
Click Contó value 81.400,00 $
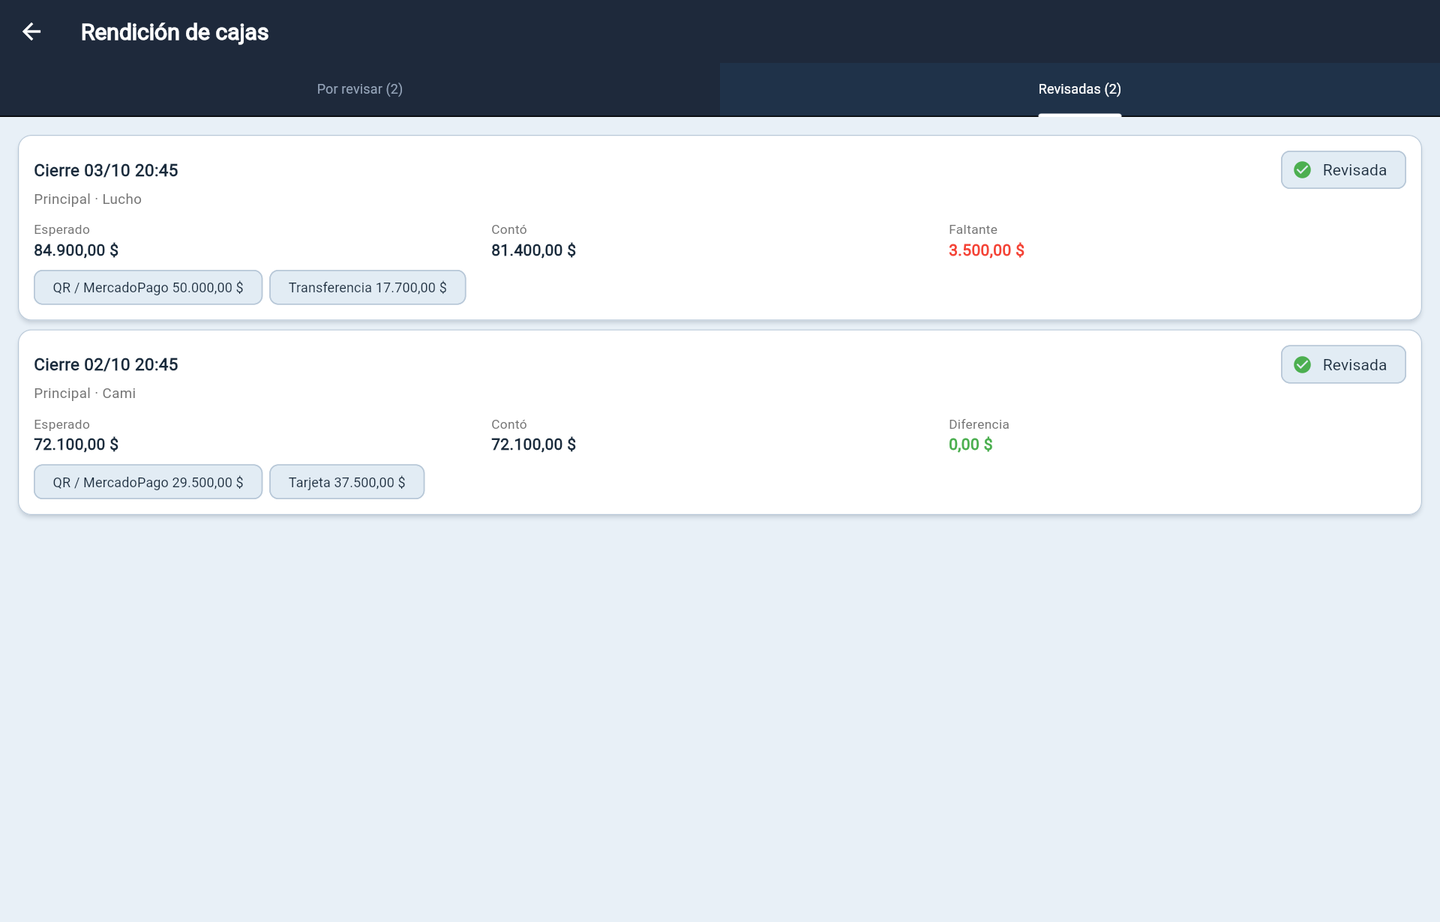point(533,251)
